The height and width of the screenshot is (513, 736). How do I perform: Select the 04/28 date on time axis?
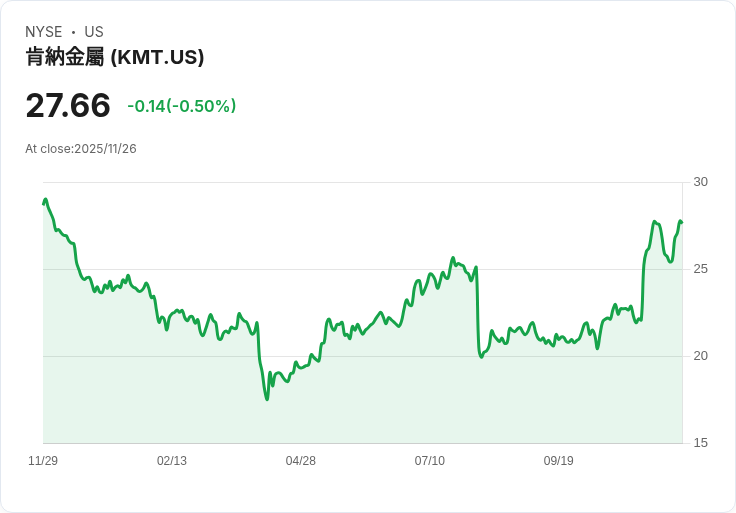coord(301,461)
